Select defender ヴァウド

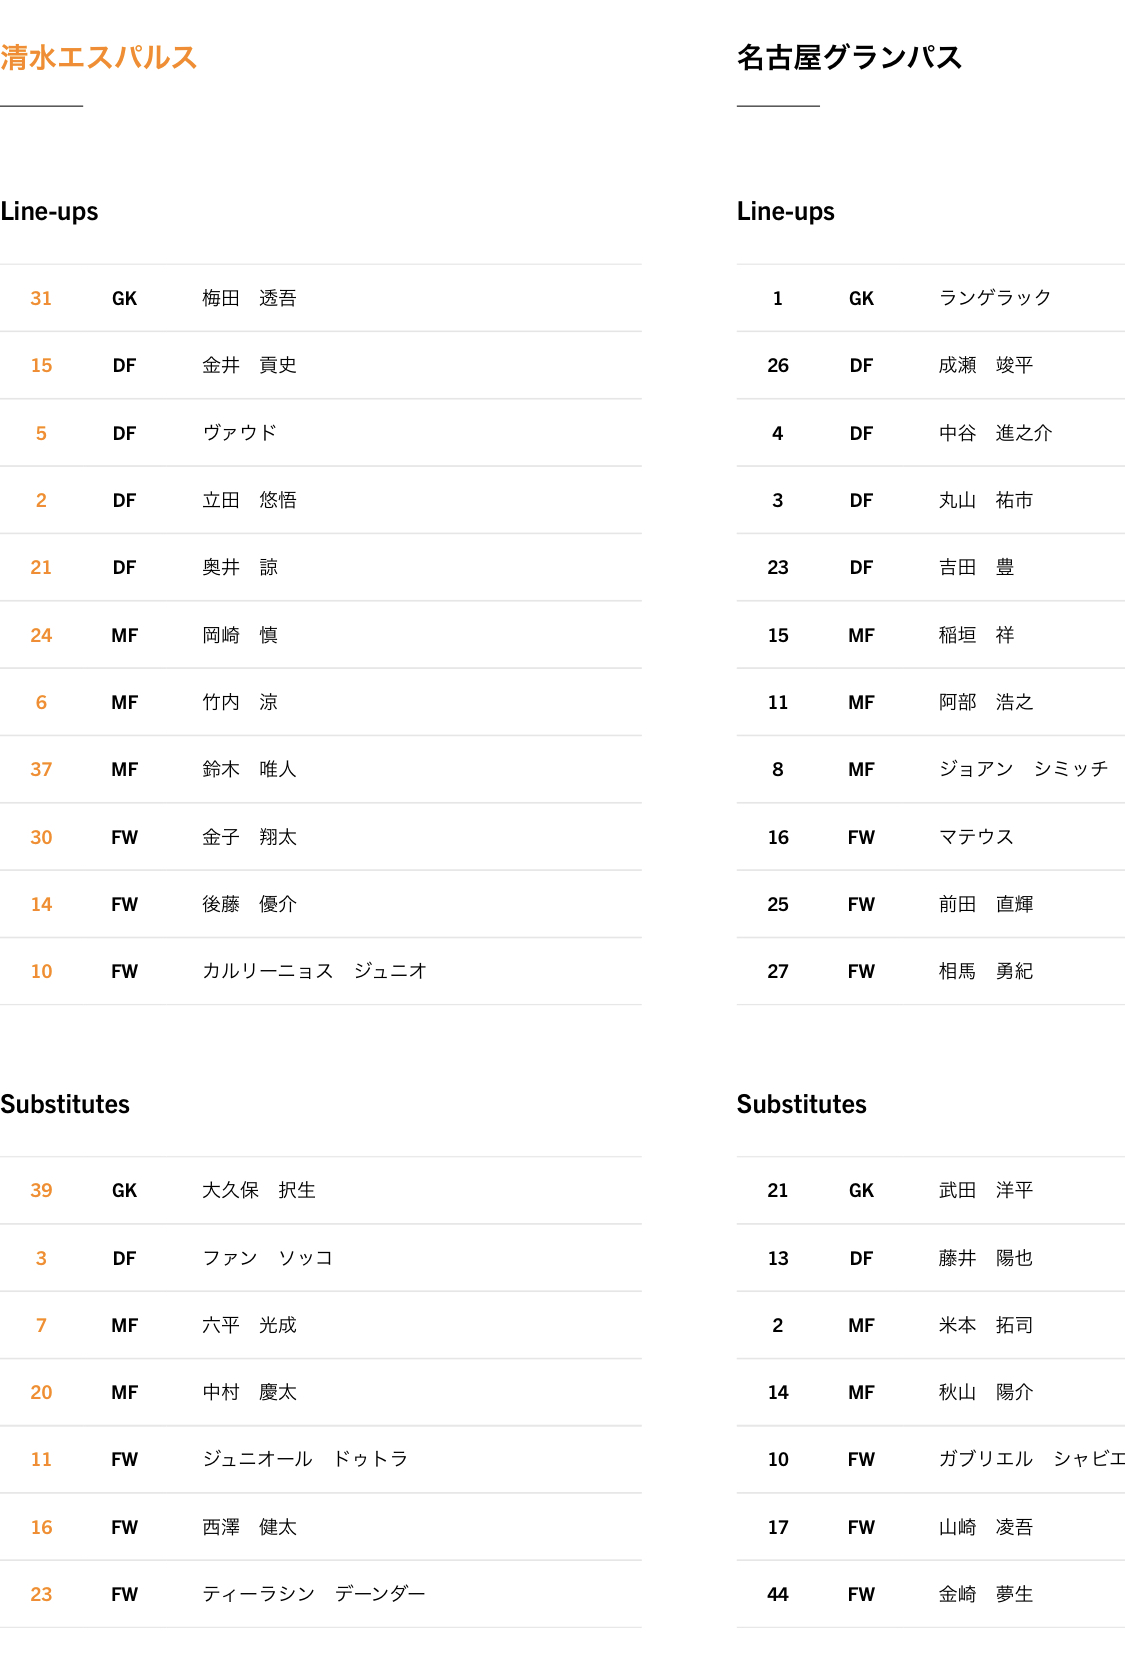pos(239,433)
